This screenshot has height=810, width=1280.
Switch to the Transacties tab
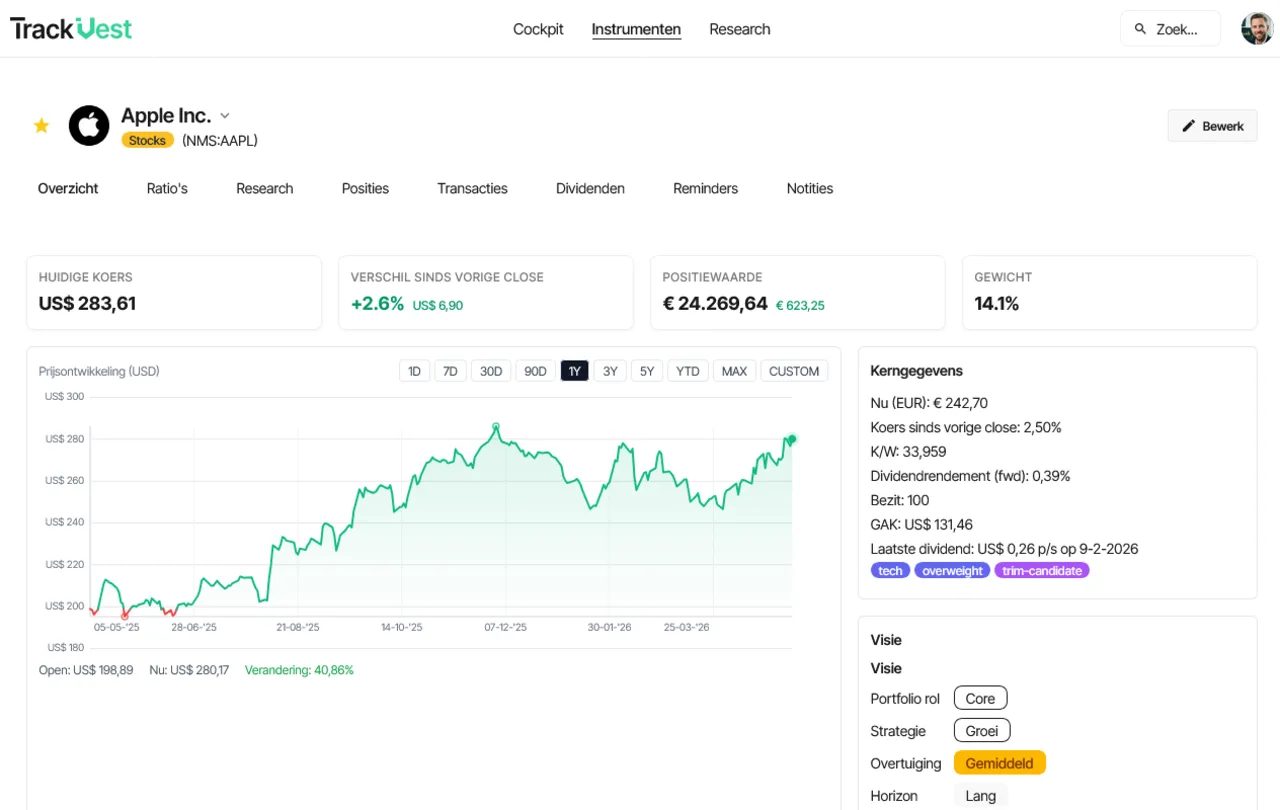(x=472, y=188)
